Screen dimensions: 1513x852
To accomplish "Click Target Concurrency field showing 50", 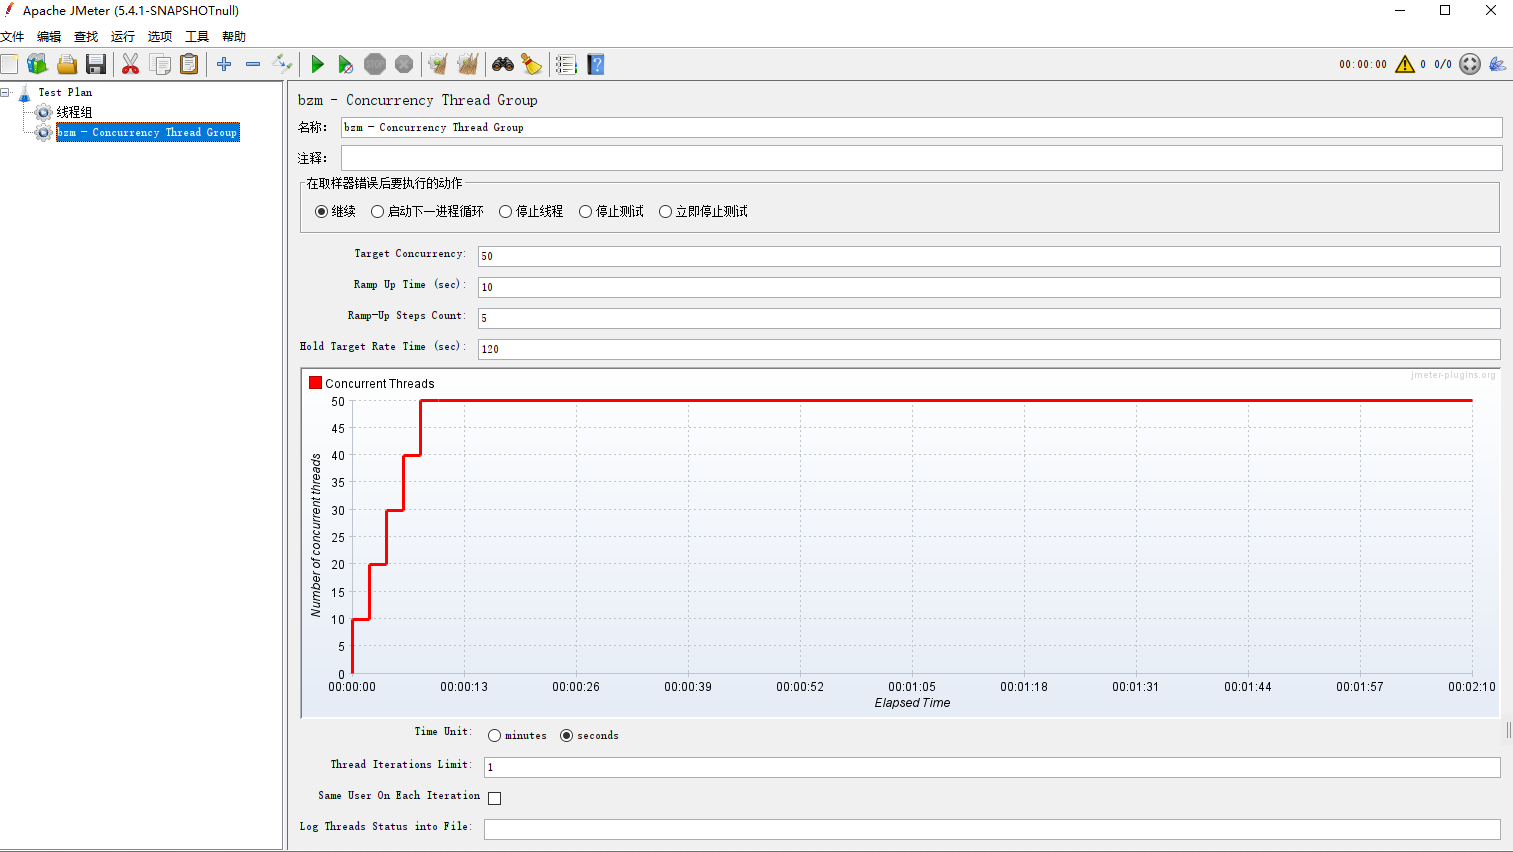I will pos(989,256).
